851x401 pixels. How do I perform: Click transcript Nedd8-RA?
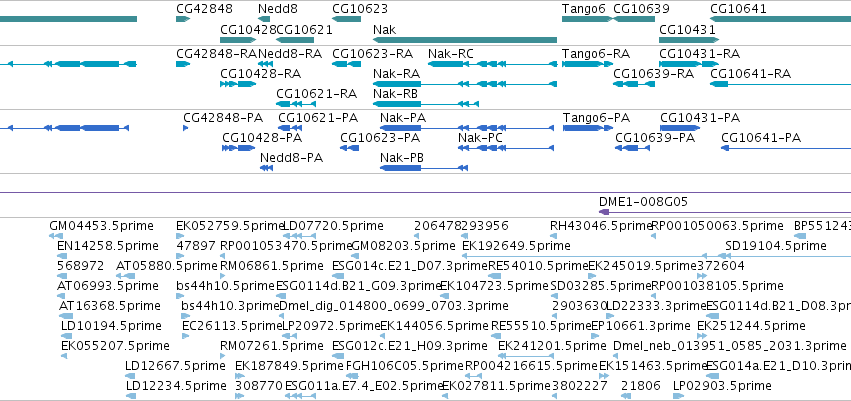click(x=264, y=64)
